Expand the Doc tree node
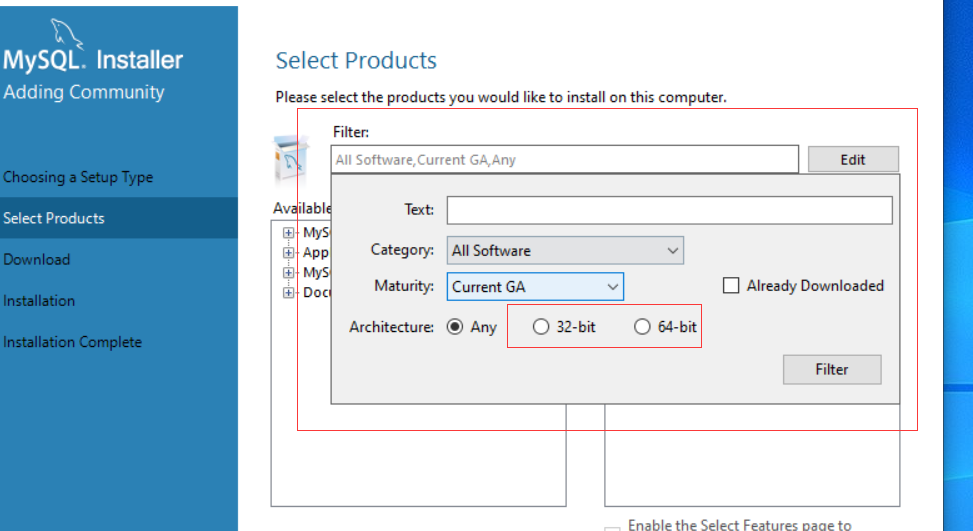This screenshot has width=973, height=531. (x=288, y=292)
